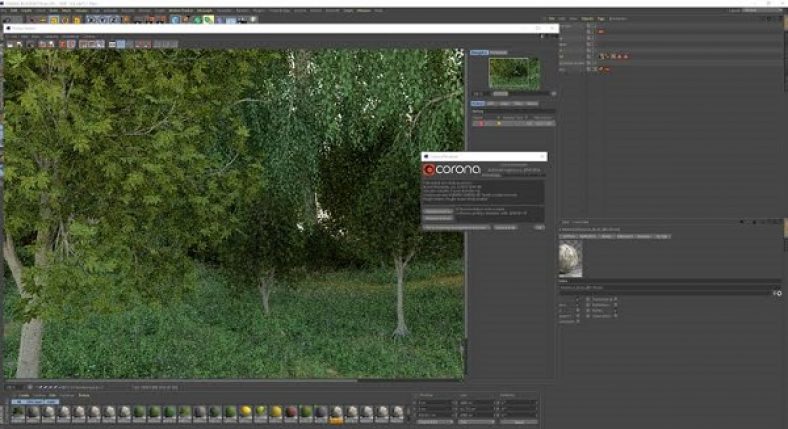Viewport: 788px width, 429px height.
Task: Open Objects menu in Object Manager
Action: pos(587,19)
